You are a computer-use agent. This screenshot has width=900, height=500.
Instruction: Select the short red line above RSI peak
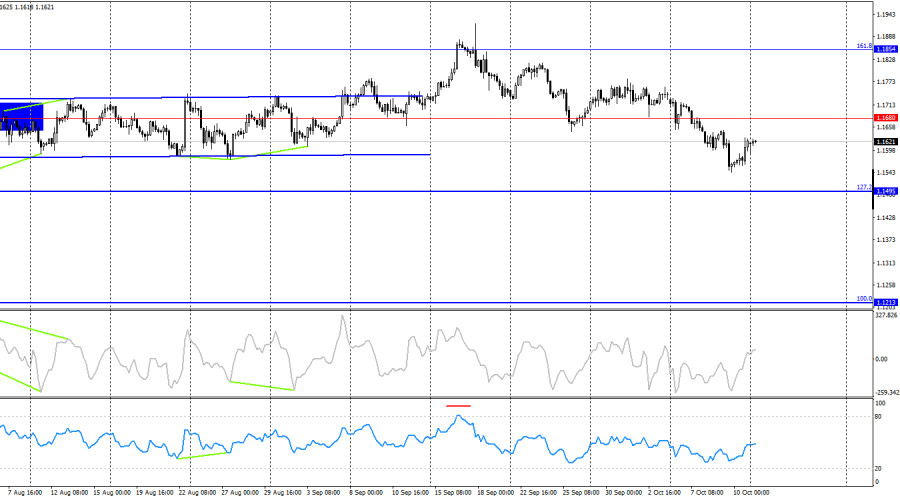pyautogui.click(x=458, y=406)
